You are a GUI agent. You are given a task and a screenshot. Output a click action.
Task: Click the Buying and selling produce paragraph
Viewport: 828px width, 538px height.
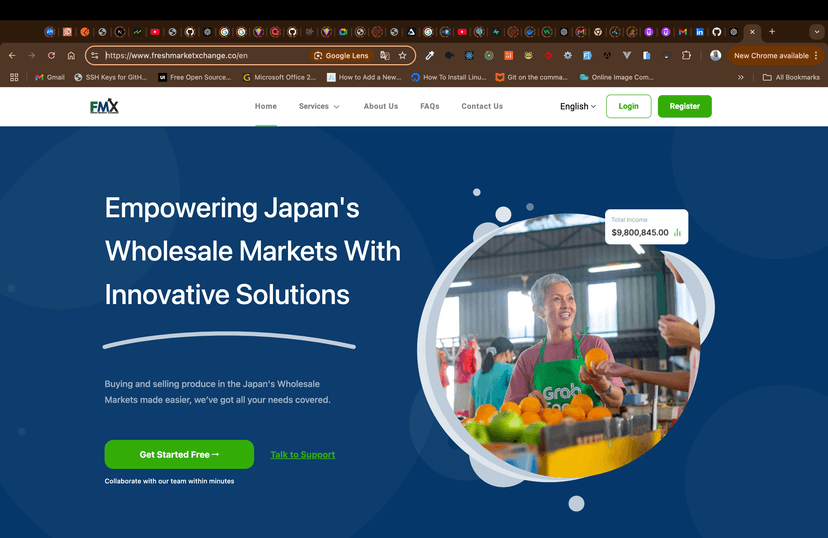218,392
